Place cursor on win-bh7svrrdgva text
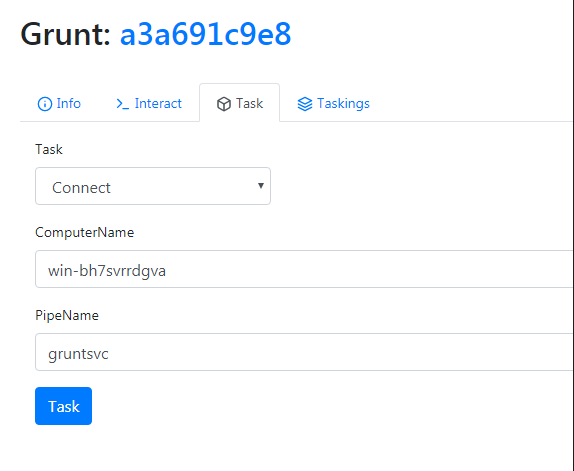 (x=107, y=271)
